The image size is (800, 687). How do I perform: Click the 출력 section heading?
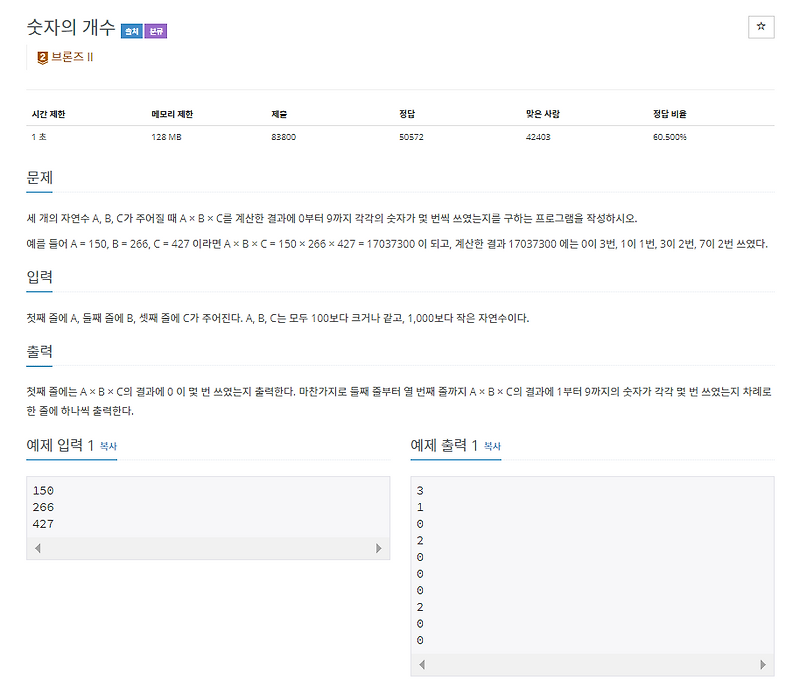pyautogui.click(x=39, y=351)
